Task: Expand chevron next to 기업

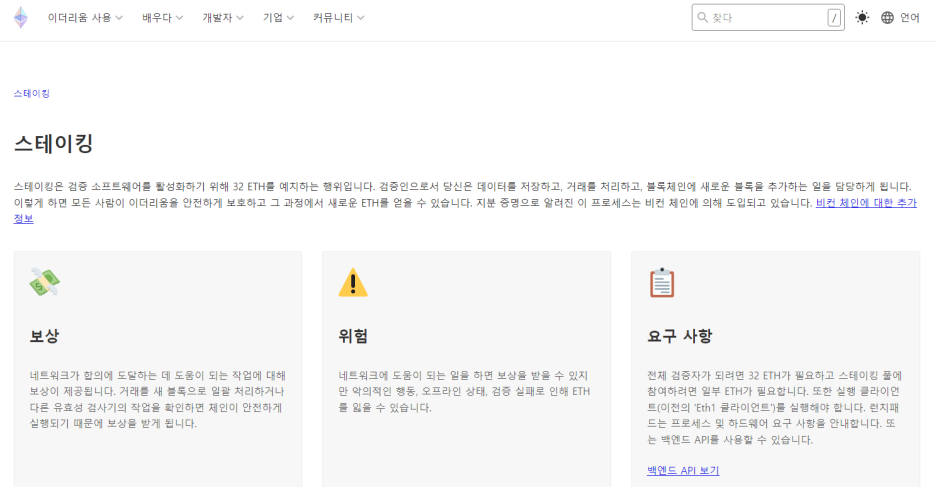Action: 290,18
